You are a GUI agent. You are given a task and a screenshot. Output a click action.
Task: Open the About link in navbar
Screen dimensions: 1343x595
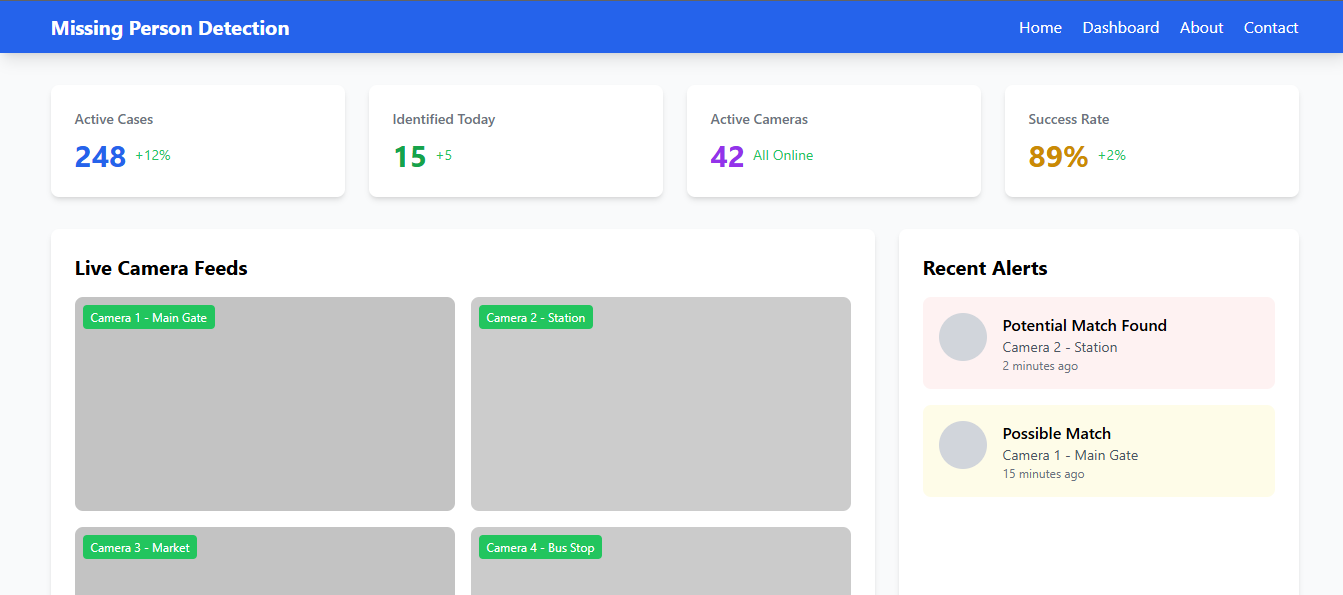[x=1201, y=28]
